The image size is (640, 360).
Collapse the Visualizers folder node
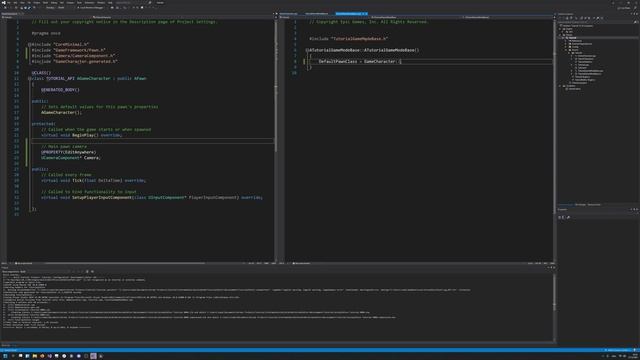click(x=560, y=86)
